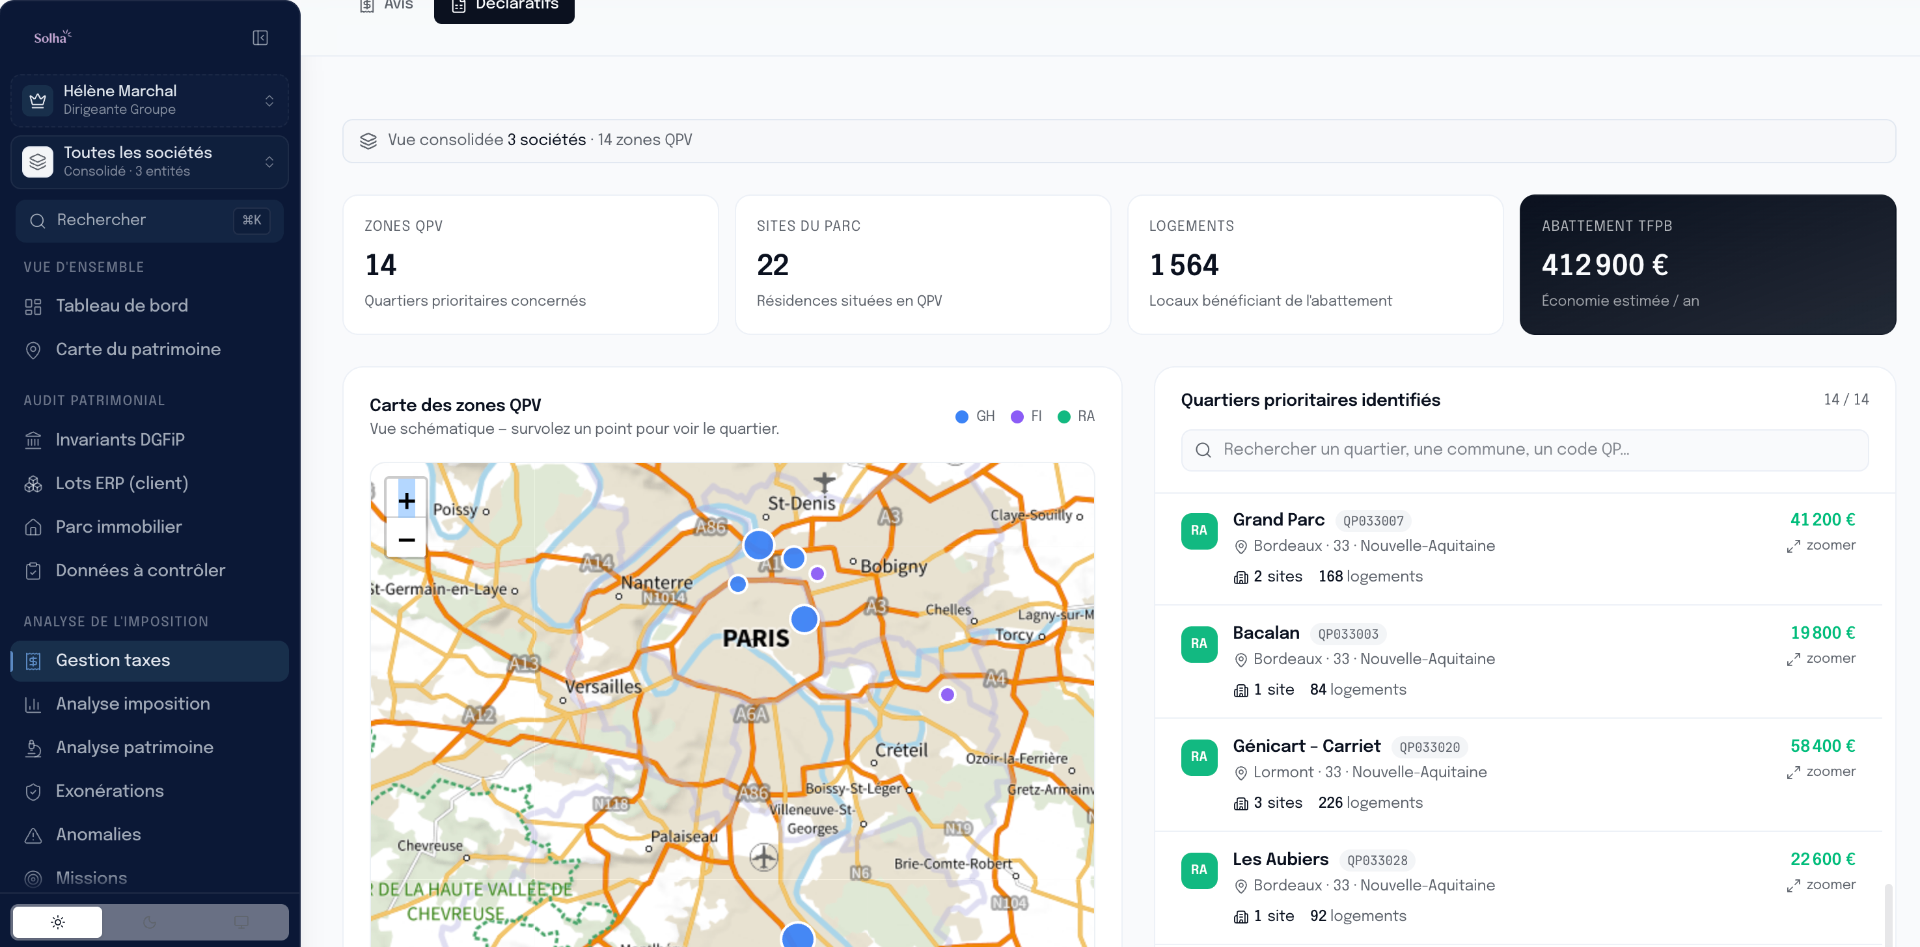Click the QP033007 code tag
The width and height of the screenshot is (1920, 947).
1374,521
